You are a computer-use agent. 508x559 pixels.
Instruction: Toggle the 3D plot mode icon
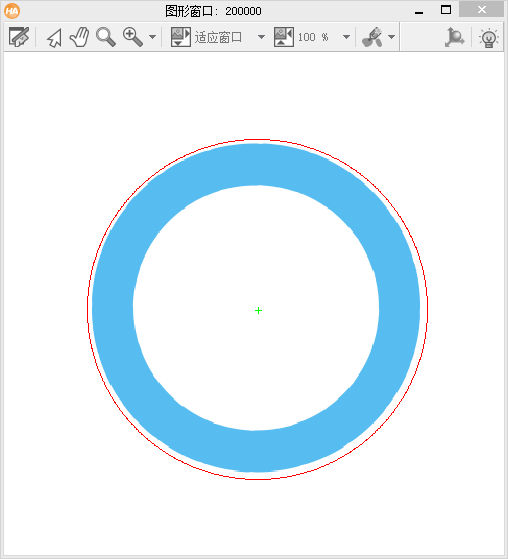454,37
